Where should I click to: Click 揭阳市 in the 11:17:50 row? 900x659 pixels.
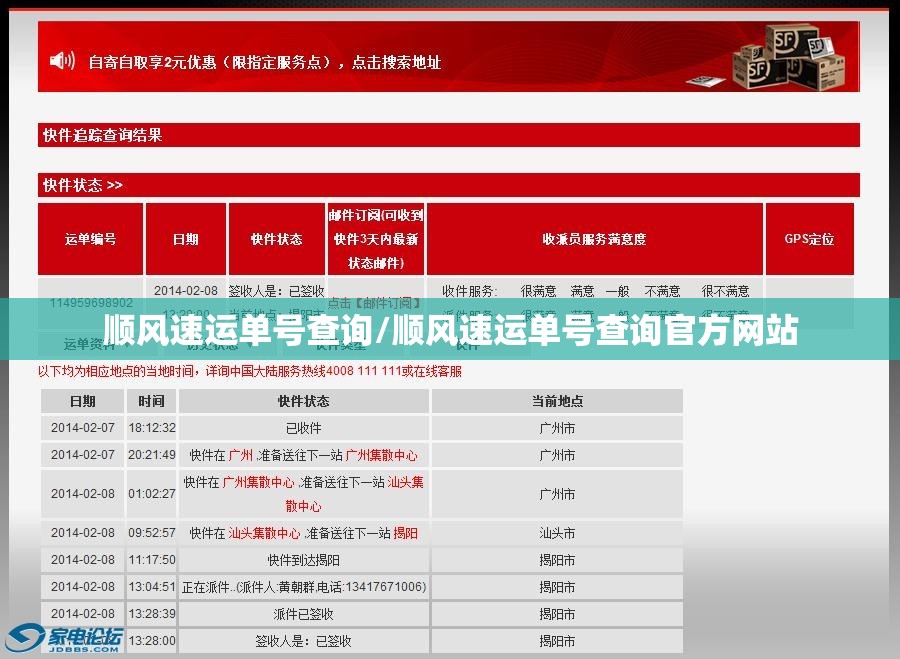[557, 560]
